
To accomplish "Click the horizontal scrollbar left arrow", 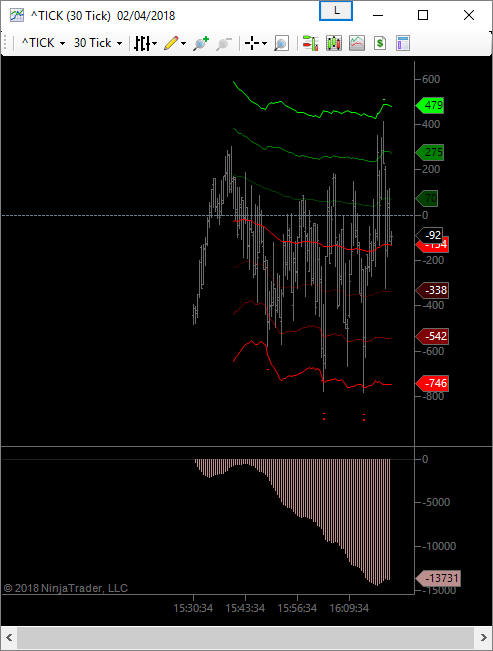I will click(9, 637).
